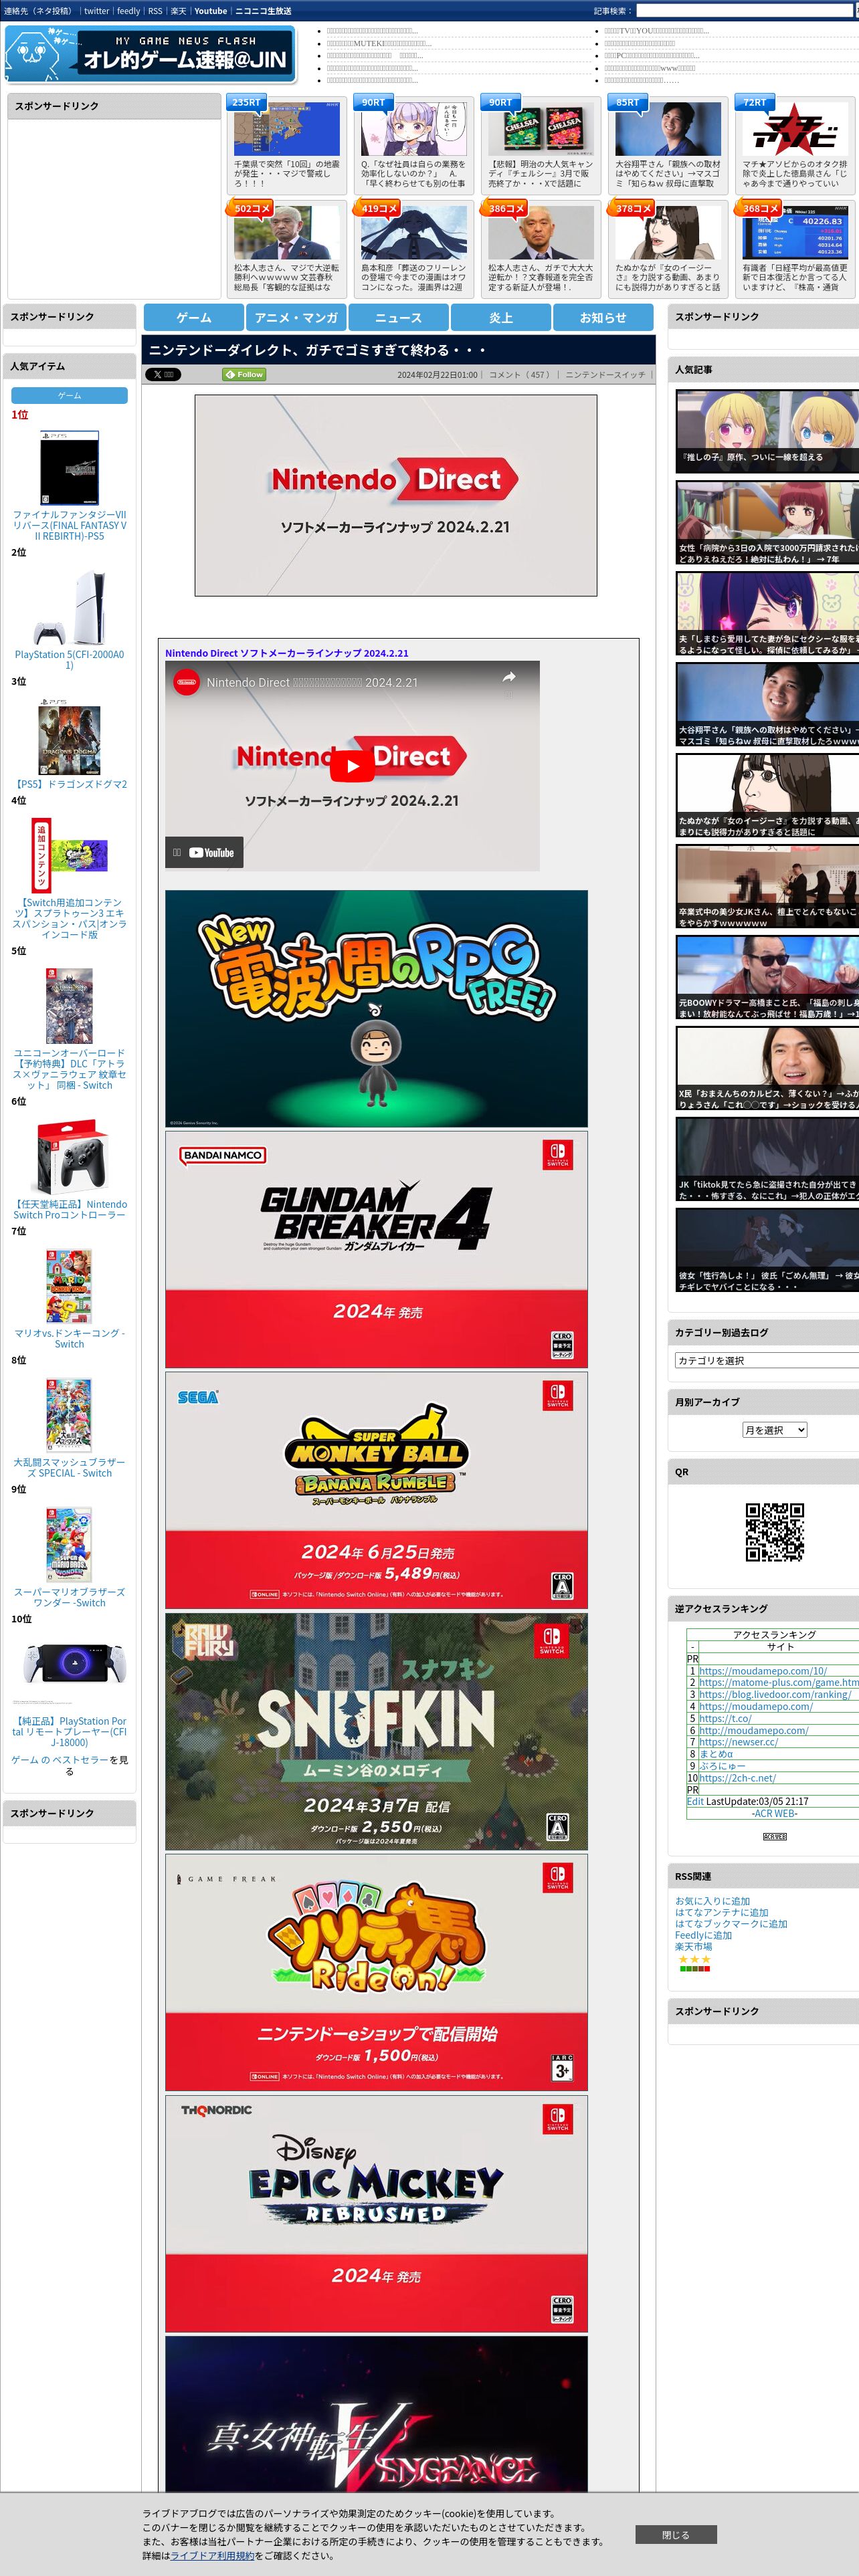Click the feedly link in the top bar
859x2576 pixels.
(x=128, y=11)
